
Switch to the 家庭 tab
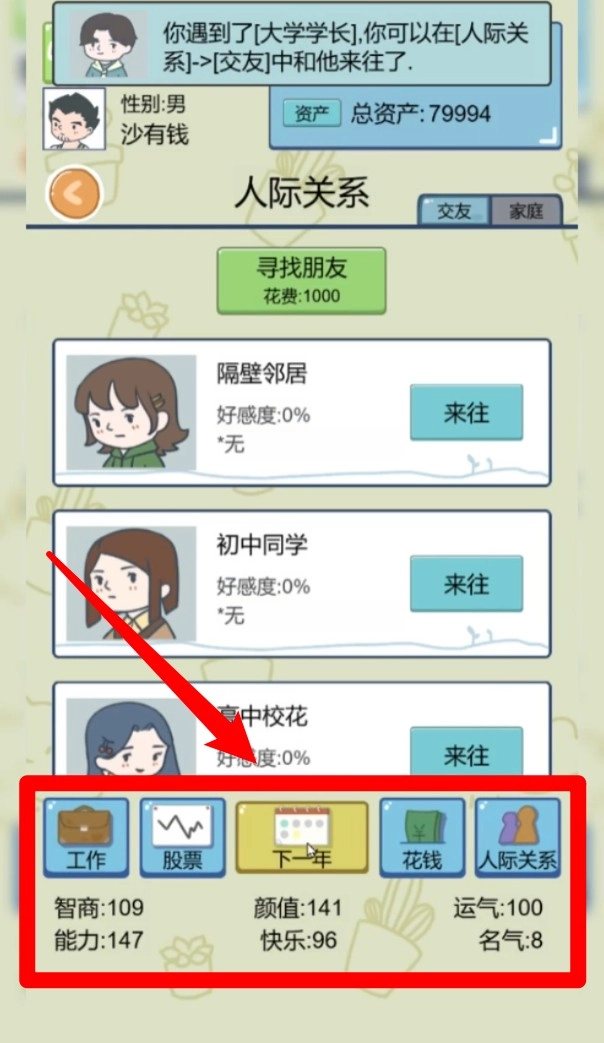526,211
